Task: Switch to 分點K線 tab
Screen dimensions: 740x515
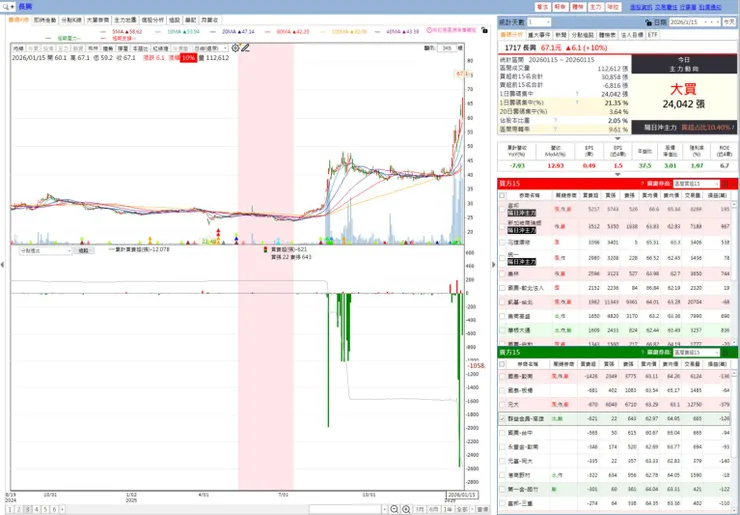Action: pyautogui.click(x=72, y=20)
